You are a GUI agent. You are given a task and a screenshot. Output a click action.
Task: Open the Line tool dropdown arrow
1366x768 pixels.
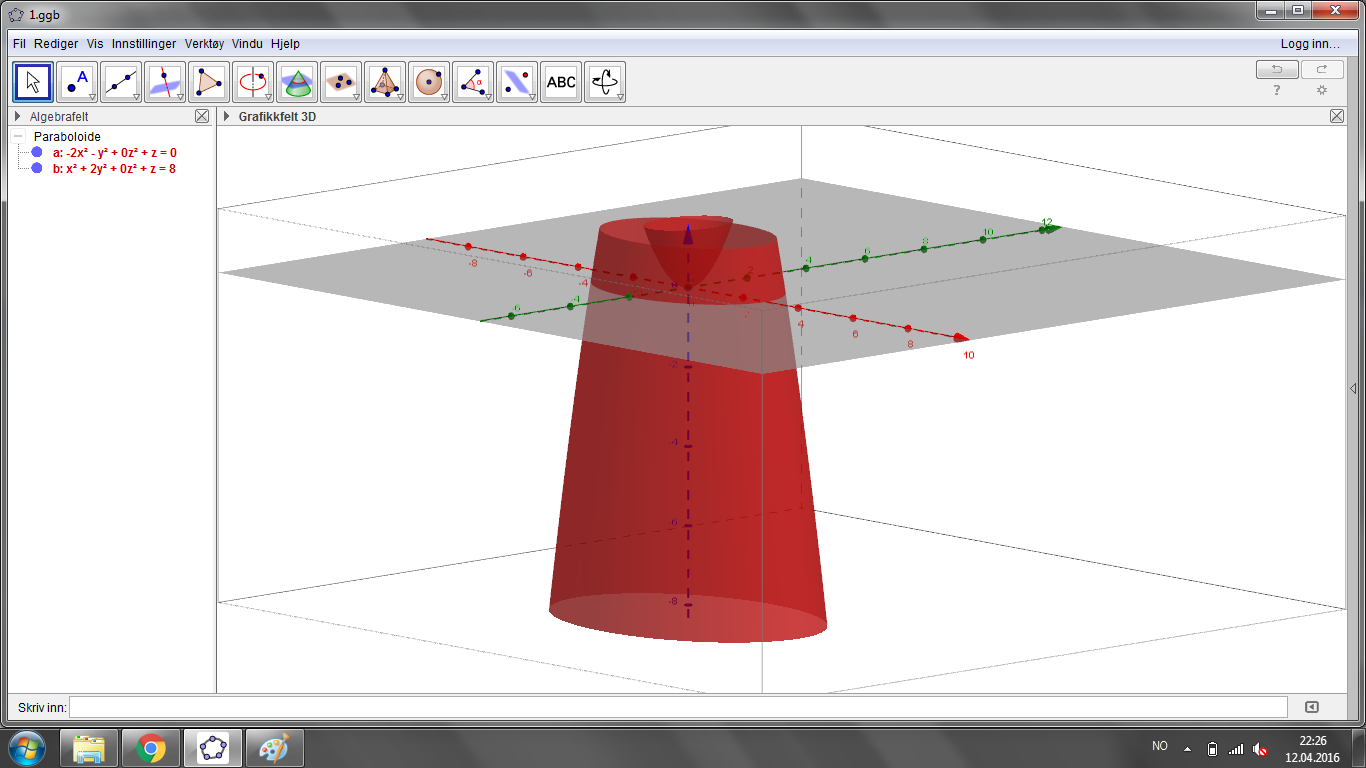pyautogui.click(x=136, y=97)
